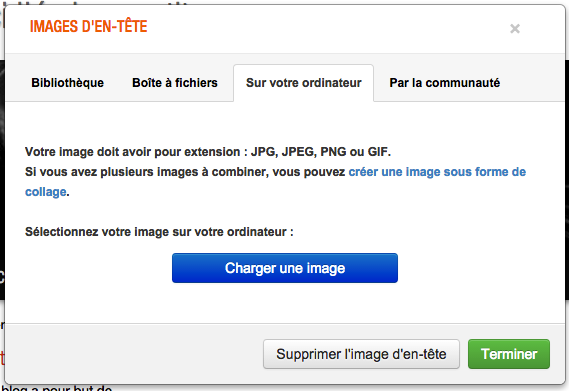Click the blue Charger une image button
The height and width of the screenshot is (391, 569).
285,268
